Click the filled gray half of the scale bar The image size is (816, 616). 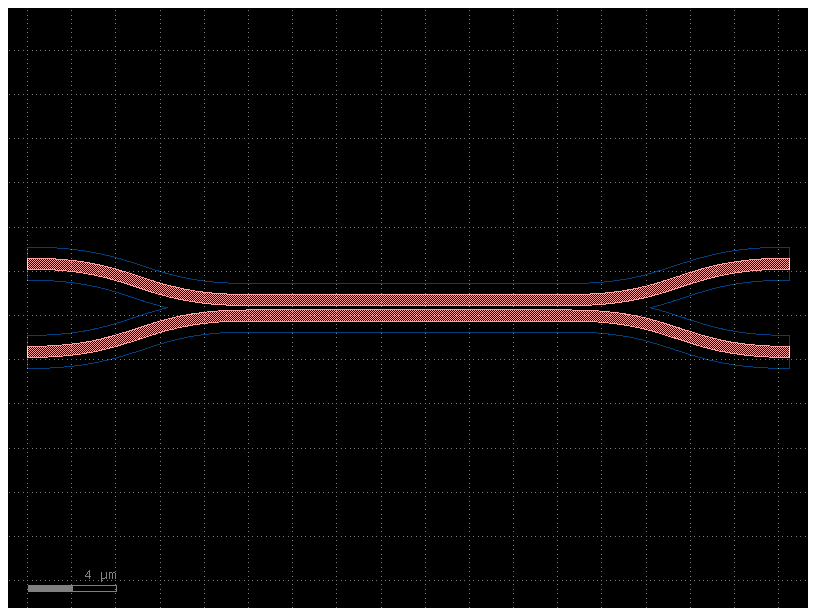[x=48, y=589]
